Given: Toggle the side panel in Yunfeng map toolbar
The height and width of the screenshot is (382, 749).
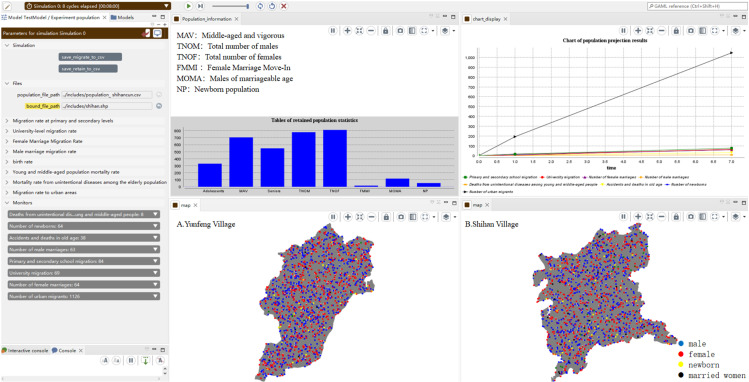Looking at the screenshot, I should (412, 217).
